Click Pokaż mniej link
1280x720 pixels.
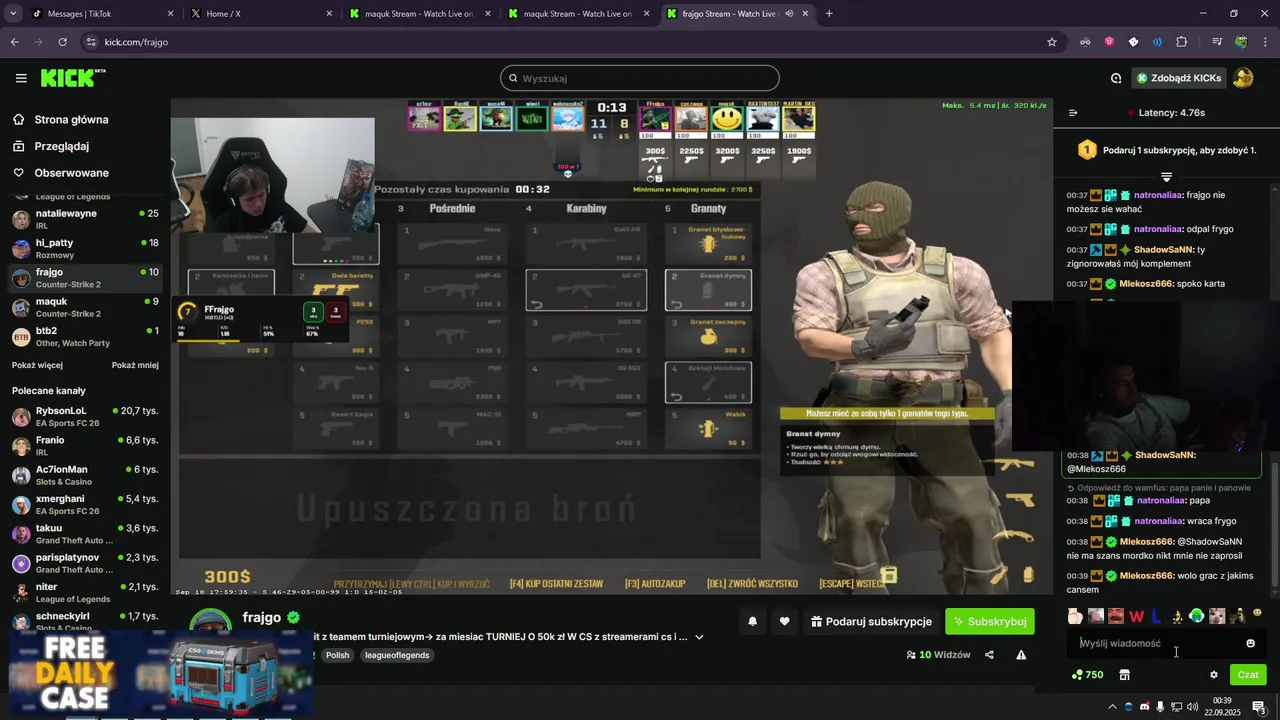135,365
